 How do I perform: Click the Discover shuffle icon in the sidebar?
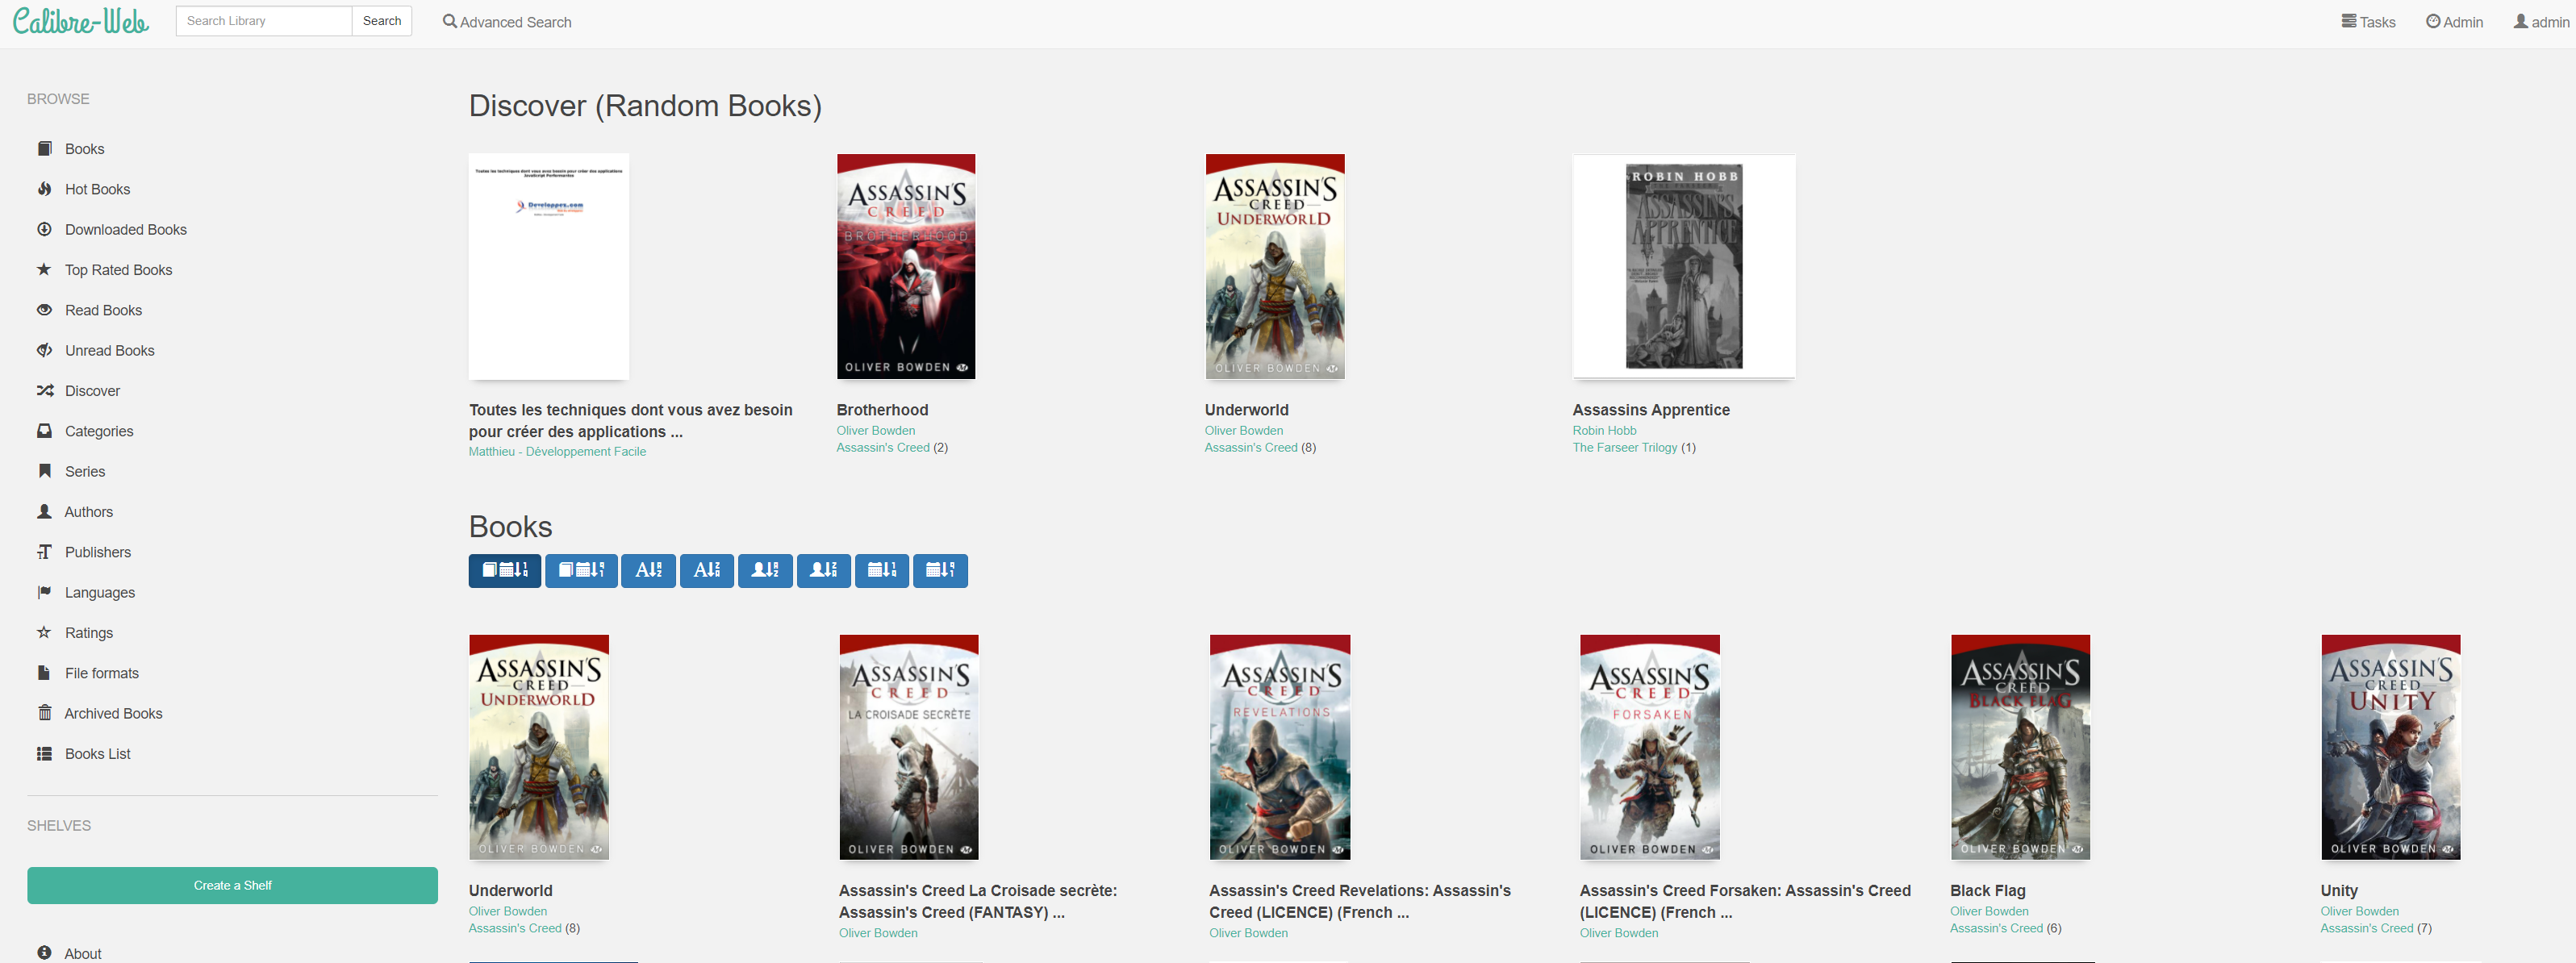44,391
